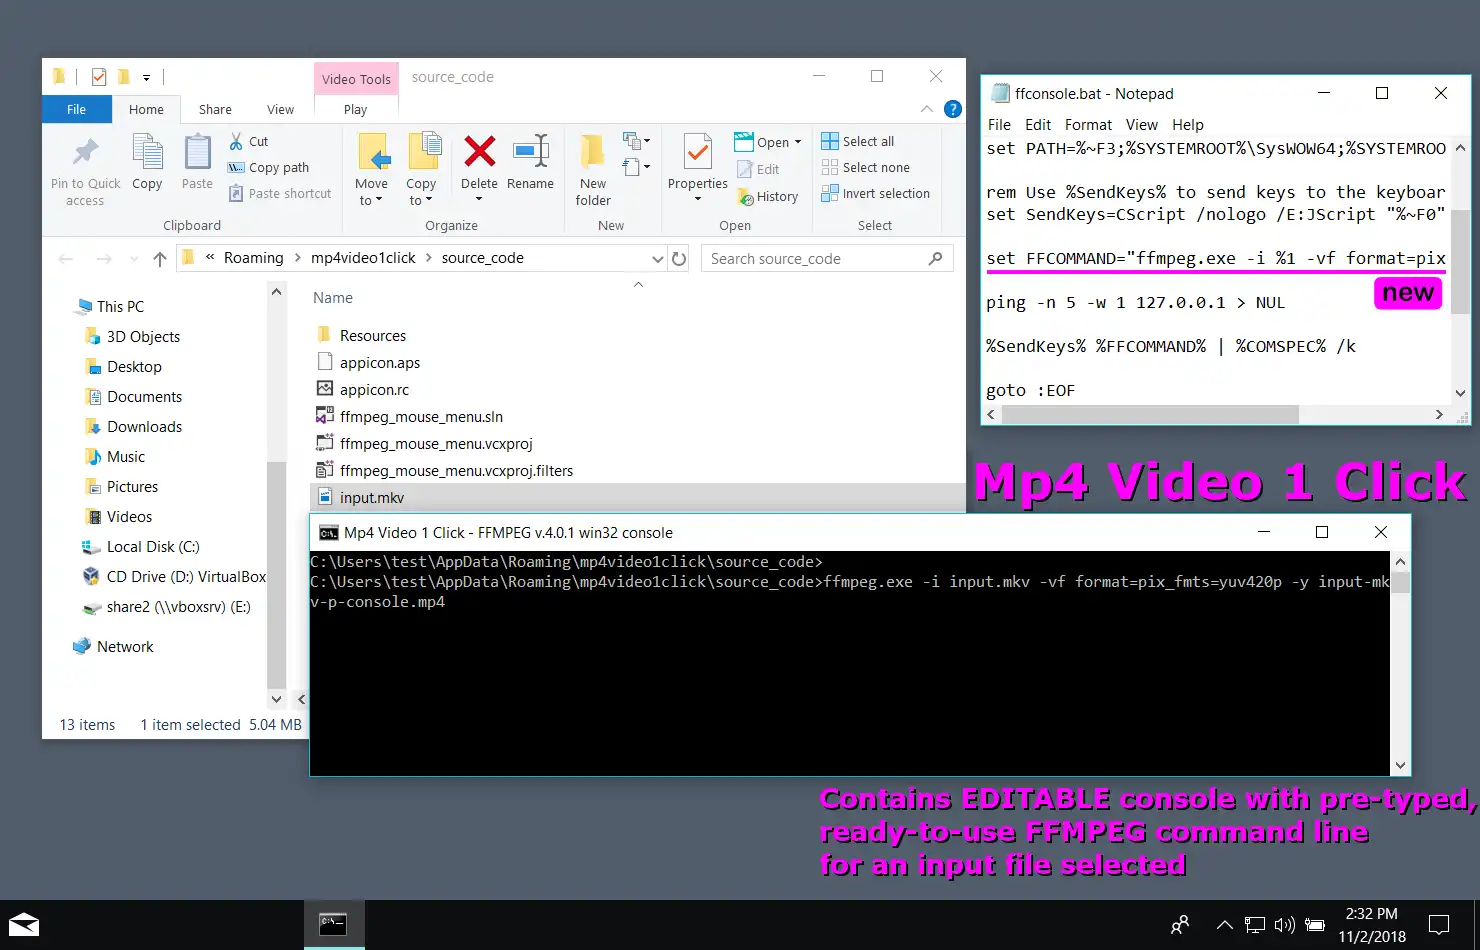Select the Resources folder
The height and width of the screenshot is (950, 1480).
(x=372, y=336)
